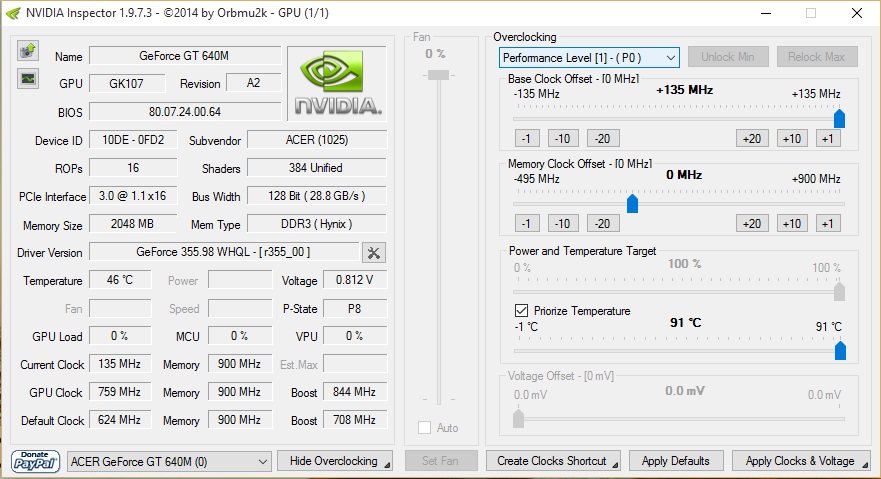Minimize the NVIDIA Inspector window
The width and height of the screenshot is (881, 479).
click(x=766, y=13)
